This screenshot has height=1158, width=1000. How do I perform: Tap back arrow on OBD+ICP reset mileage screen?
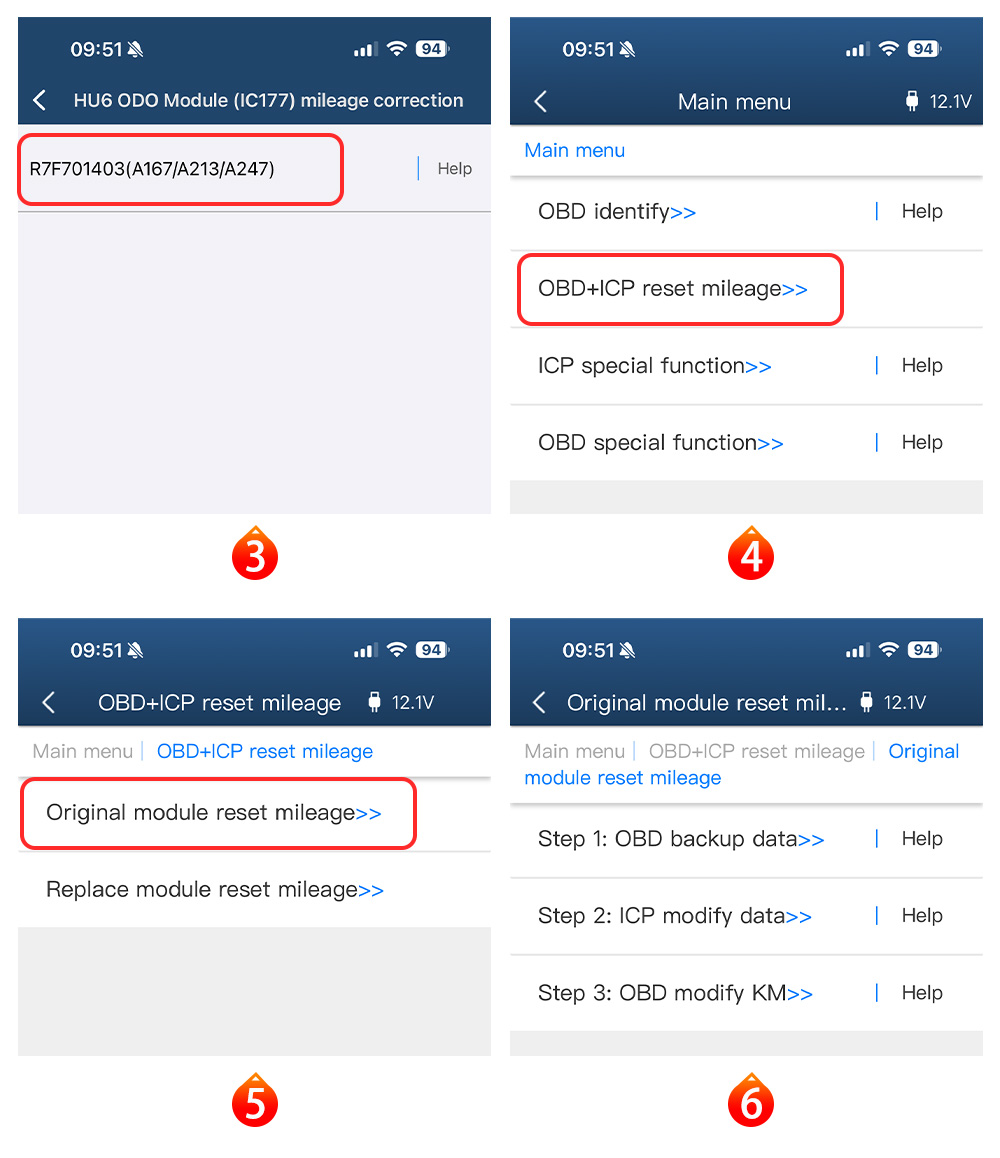(49, 702)
